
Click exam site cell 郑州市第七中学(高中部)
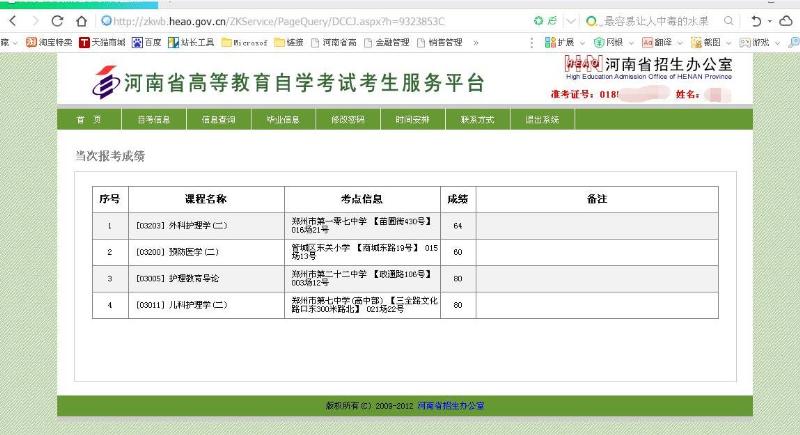[x=362, y=305]
